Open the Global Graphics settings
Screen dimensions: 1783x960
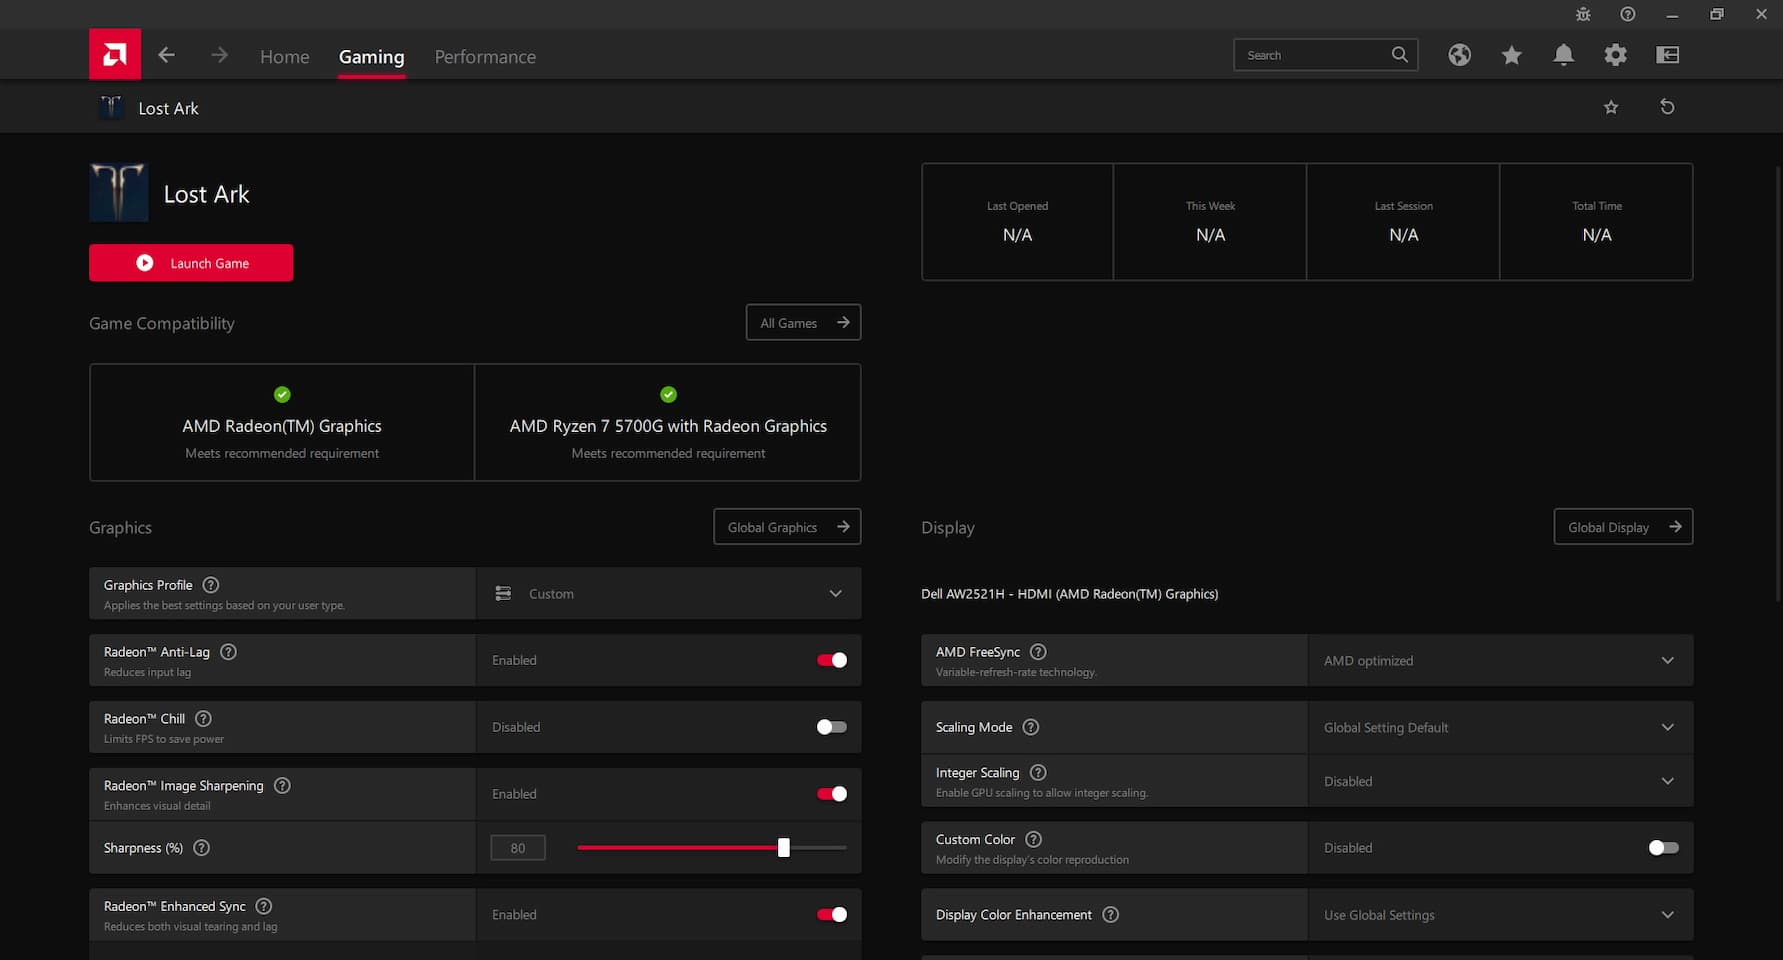[x=787, y=527]
